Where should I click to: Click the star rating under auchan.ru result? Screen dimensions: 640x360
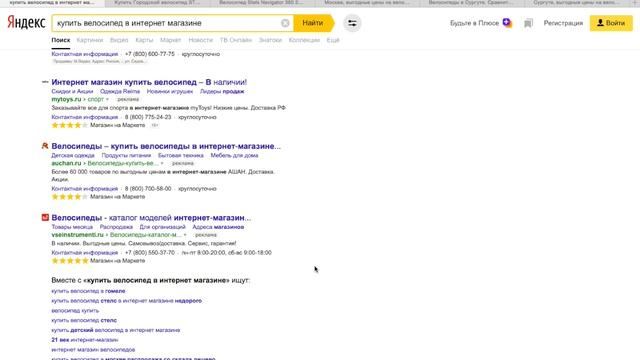[69, 197]
